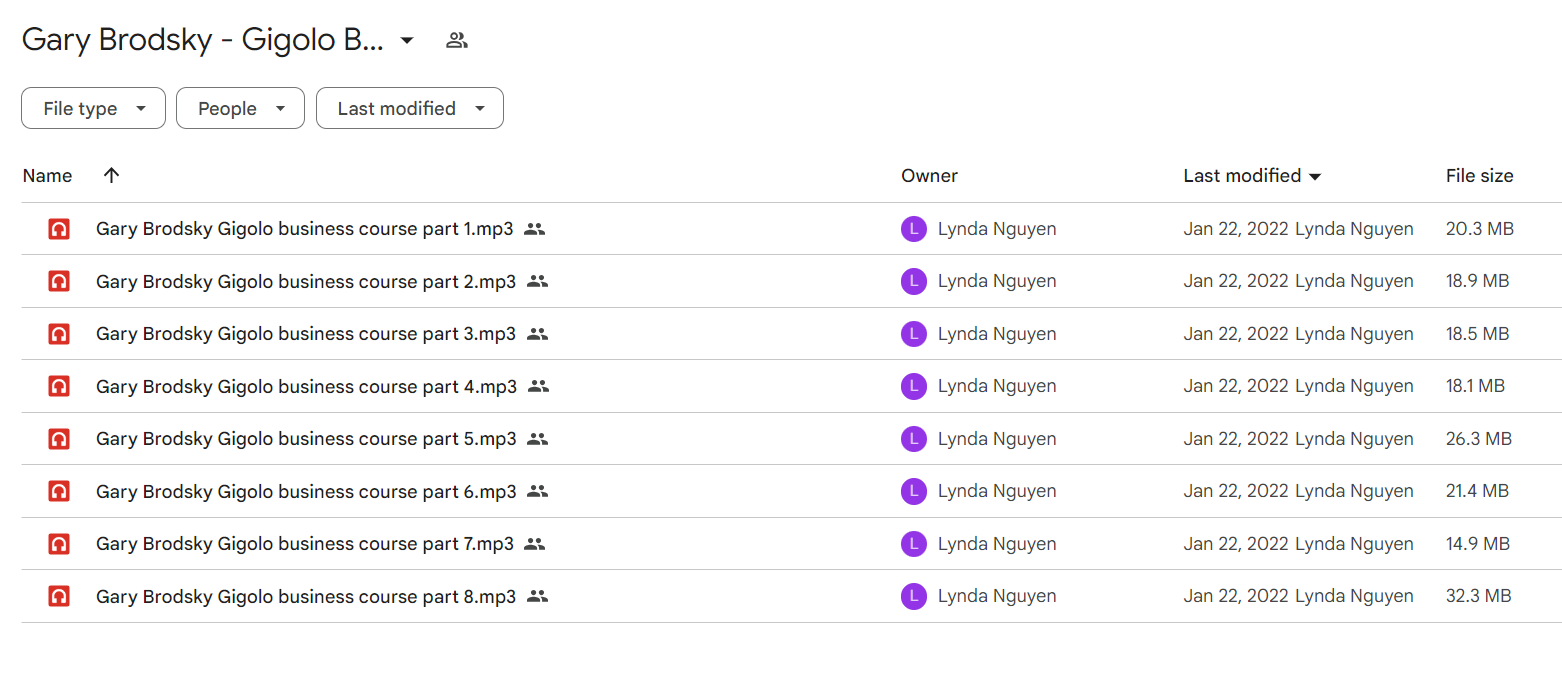Open Gary Brodsky Gigolo business course part 4.mp3
This screenshot has height=699, width=1562.
coord(306,386)
